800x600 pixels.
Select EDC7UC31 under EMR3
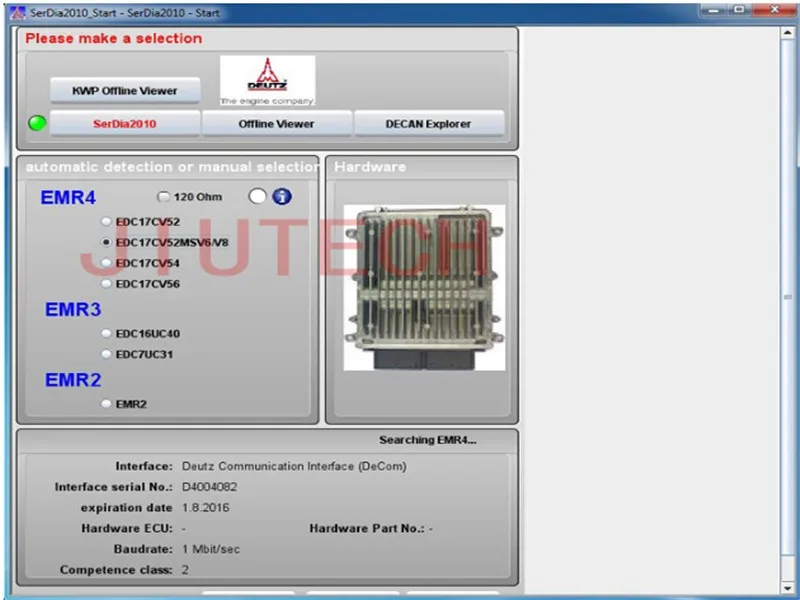pos(106,354)
